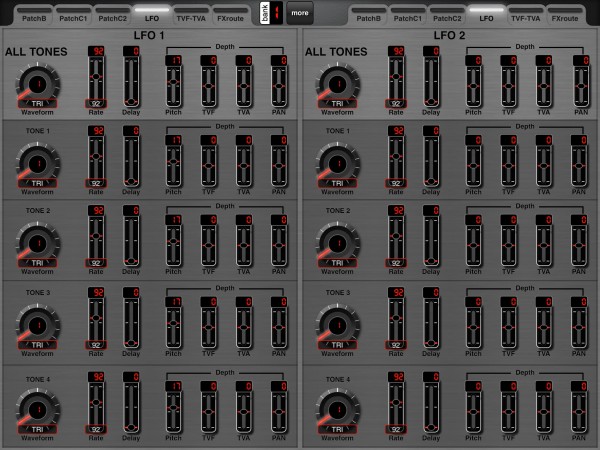Click LFO 1 Tone 1 TRI waveform label

coord(38,183)
